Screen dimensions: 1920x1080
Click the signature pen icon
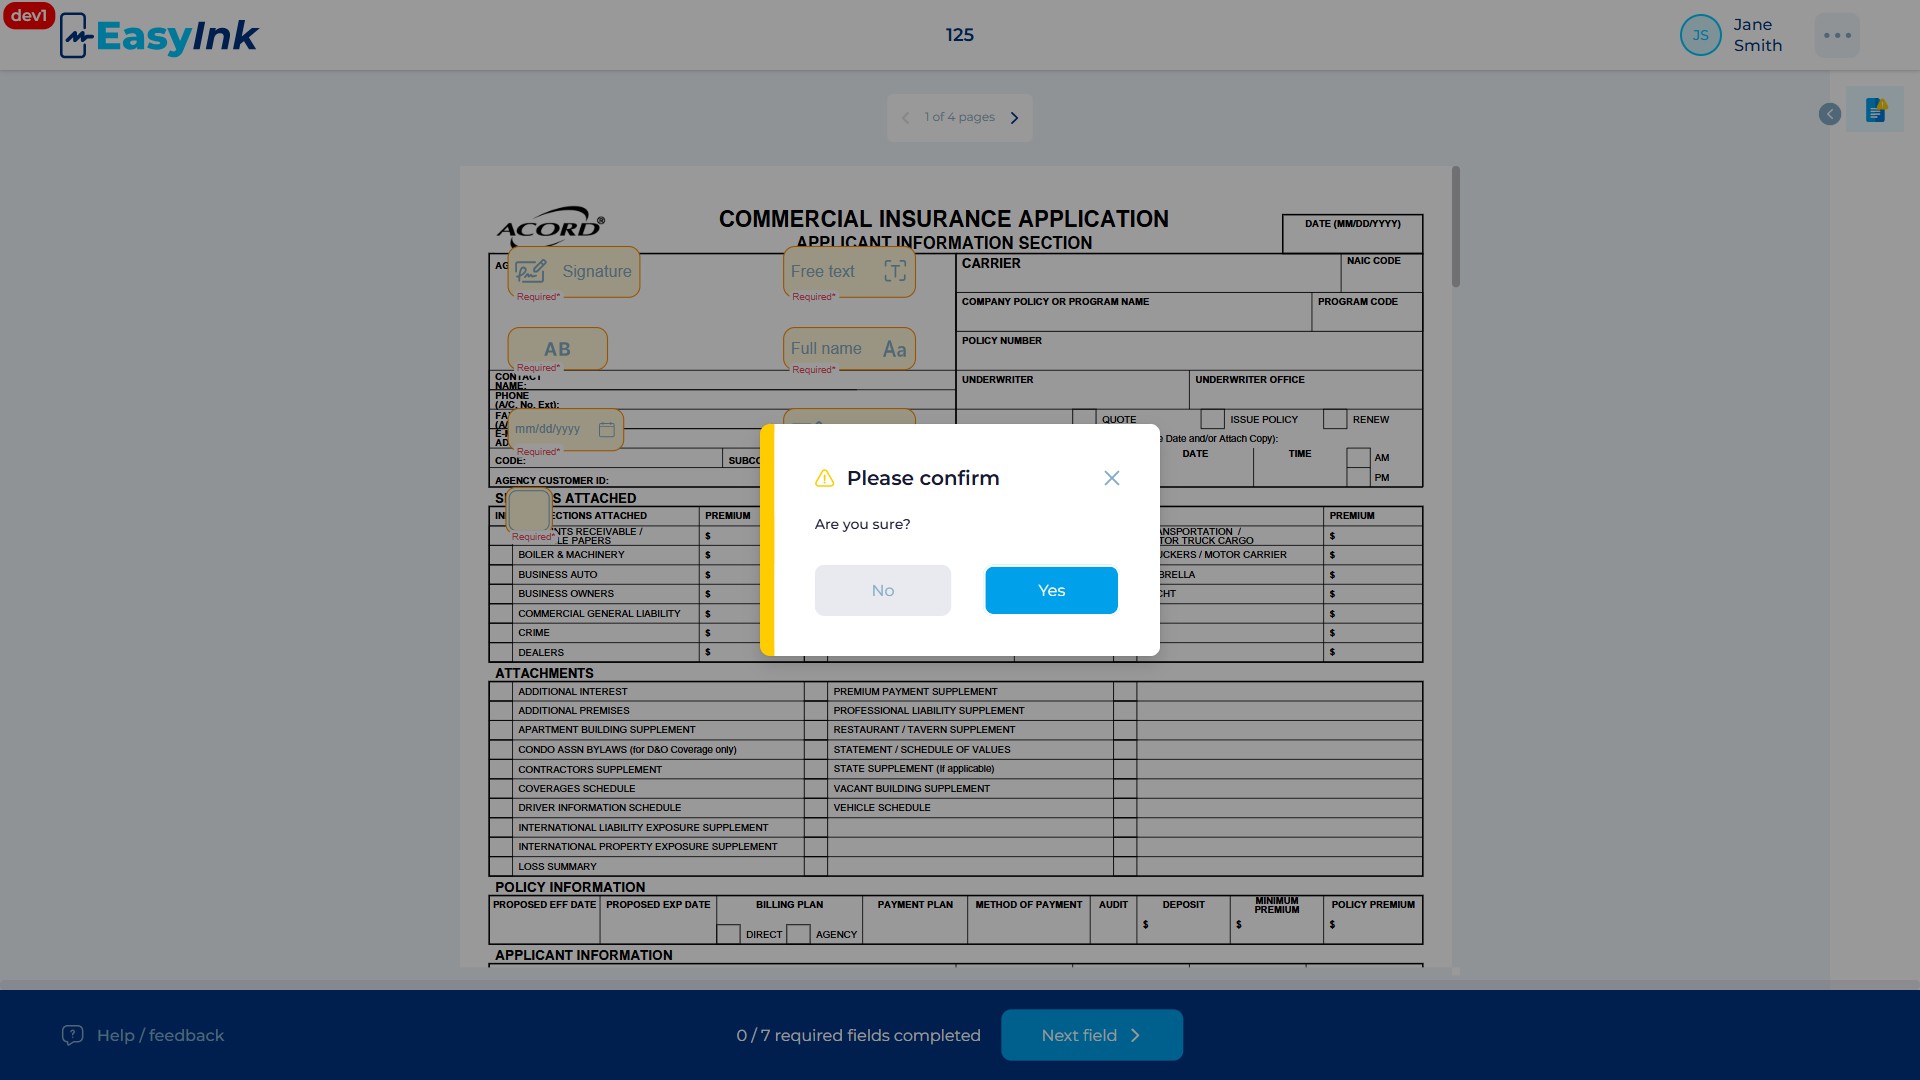[x=530, y=271]
